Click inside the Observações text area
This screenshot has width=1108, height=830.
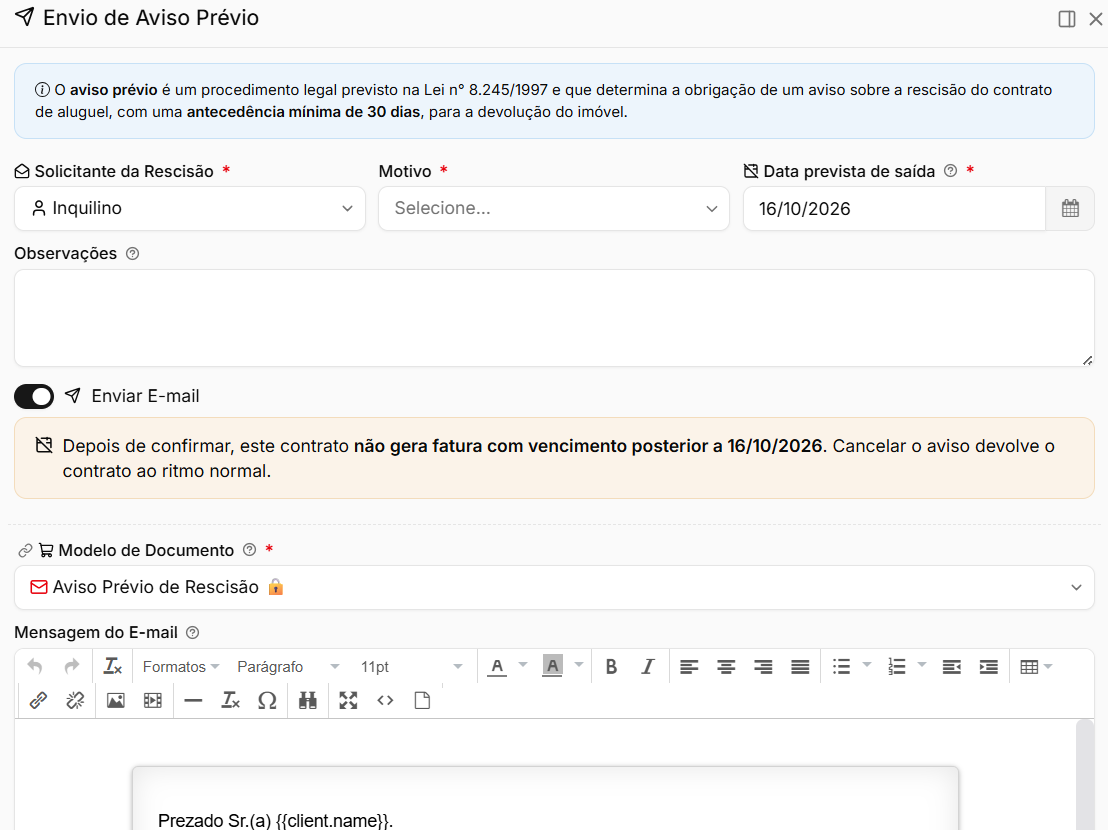(554, 318)
